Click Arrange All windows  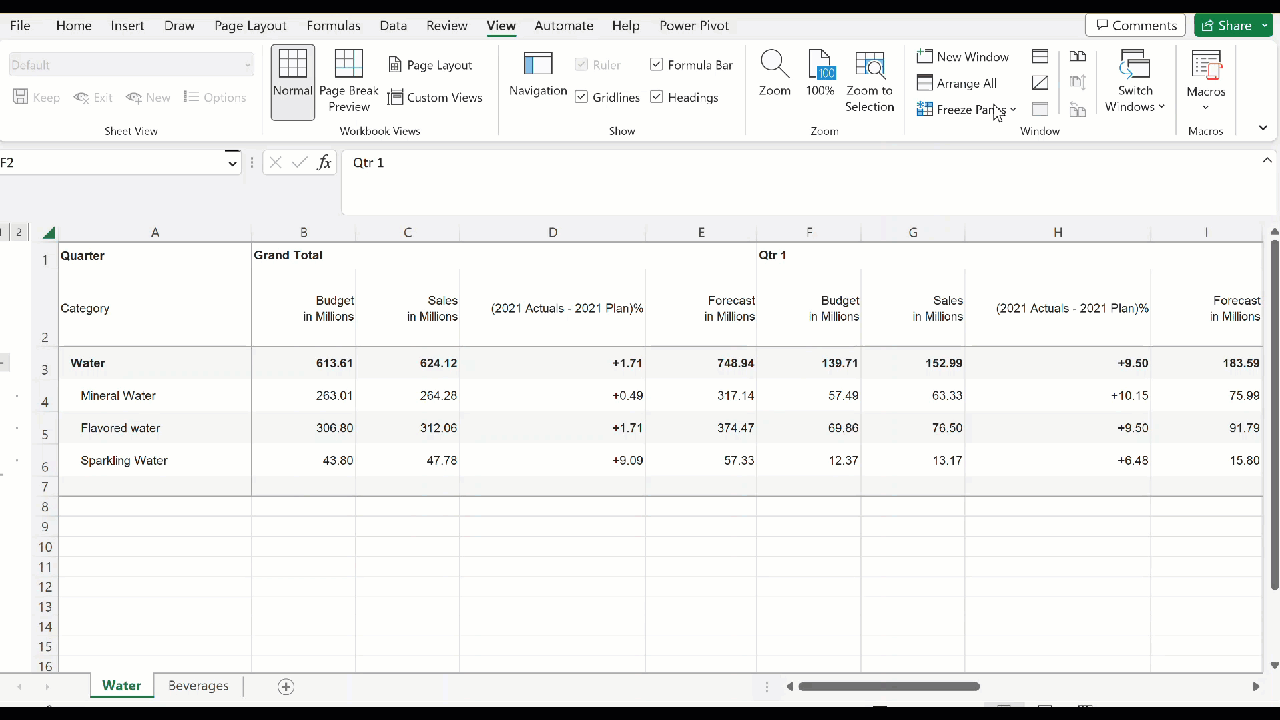[961, 83]
